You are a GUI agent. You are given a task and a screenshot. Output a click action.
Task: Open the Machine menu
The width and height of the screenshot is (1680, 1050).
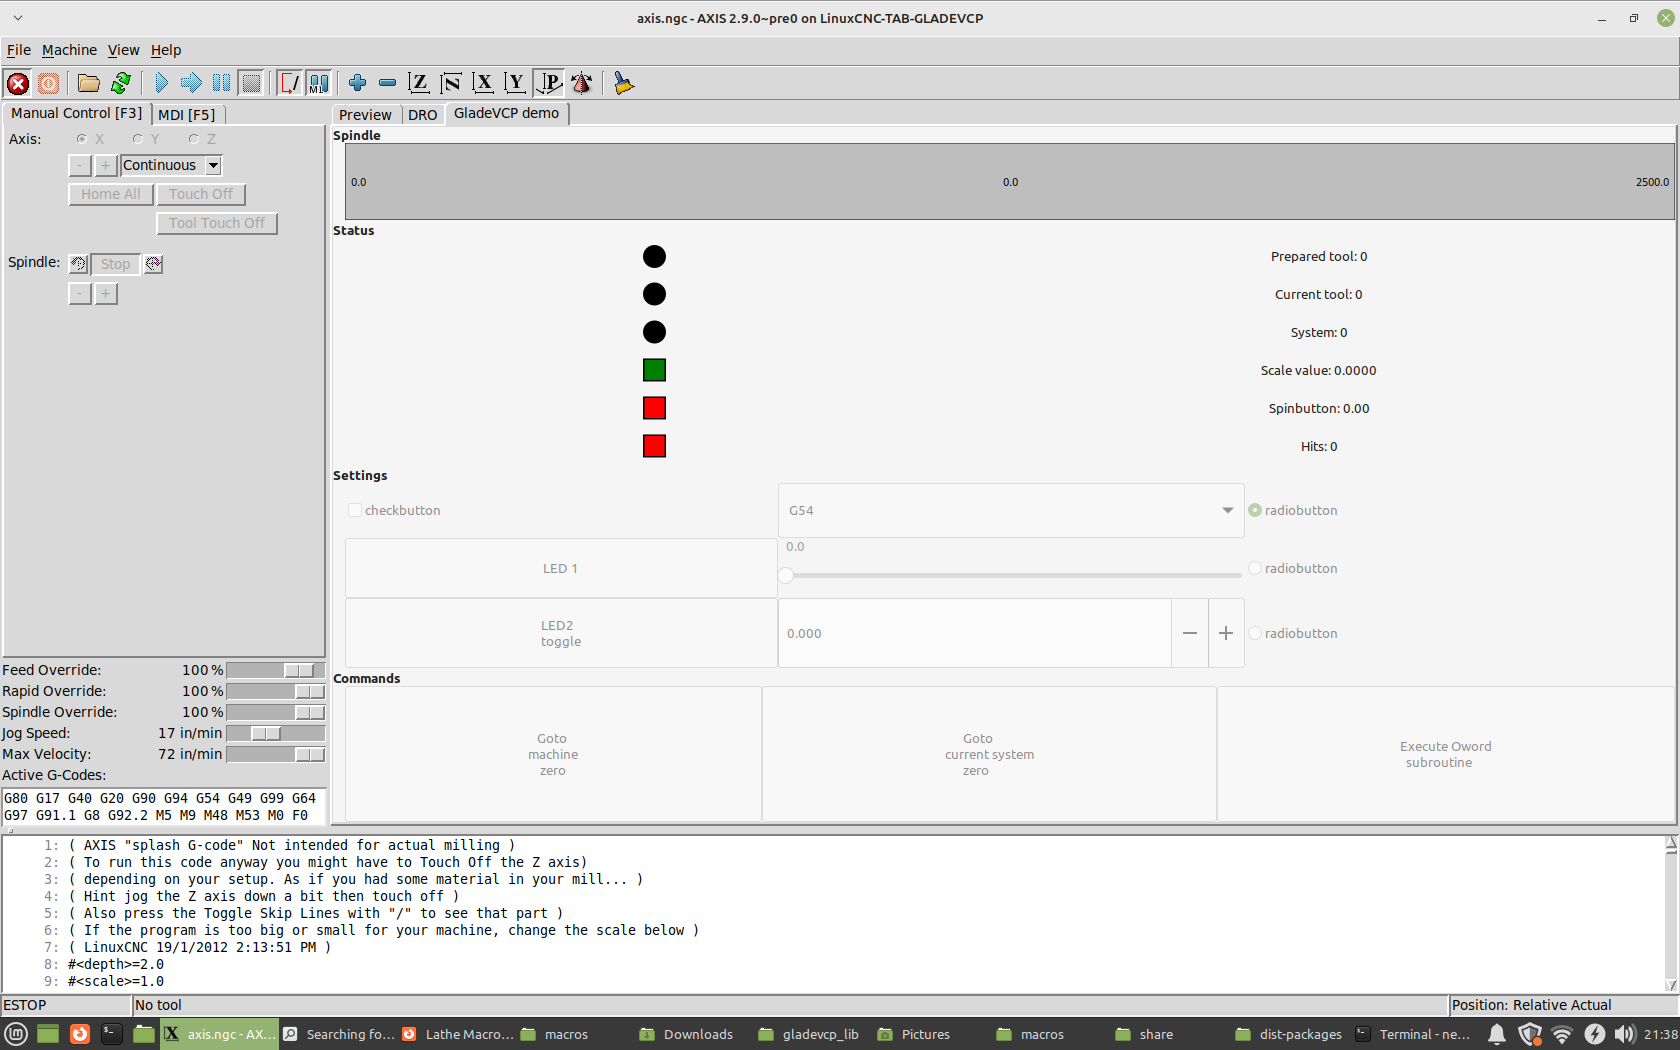[69, 50]
